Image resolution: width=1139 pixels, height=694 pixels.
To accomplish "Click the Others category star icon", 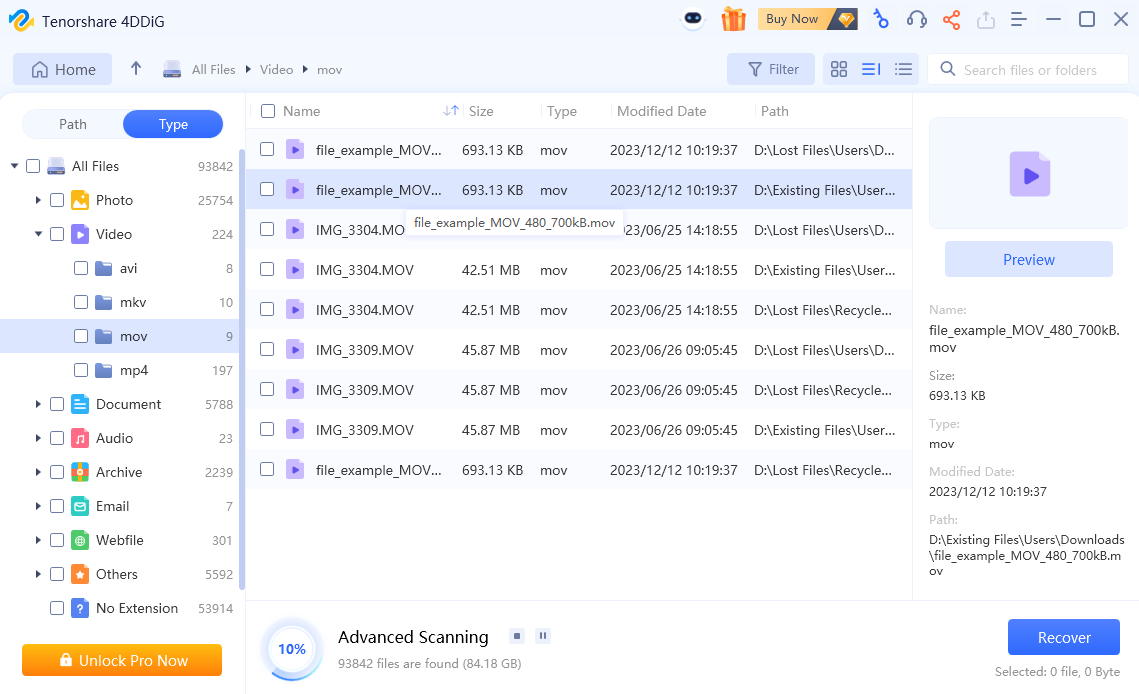I will point(80,575).
